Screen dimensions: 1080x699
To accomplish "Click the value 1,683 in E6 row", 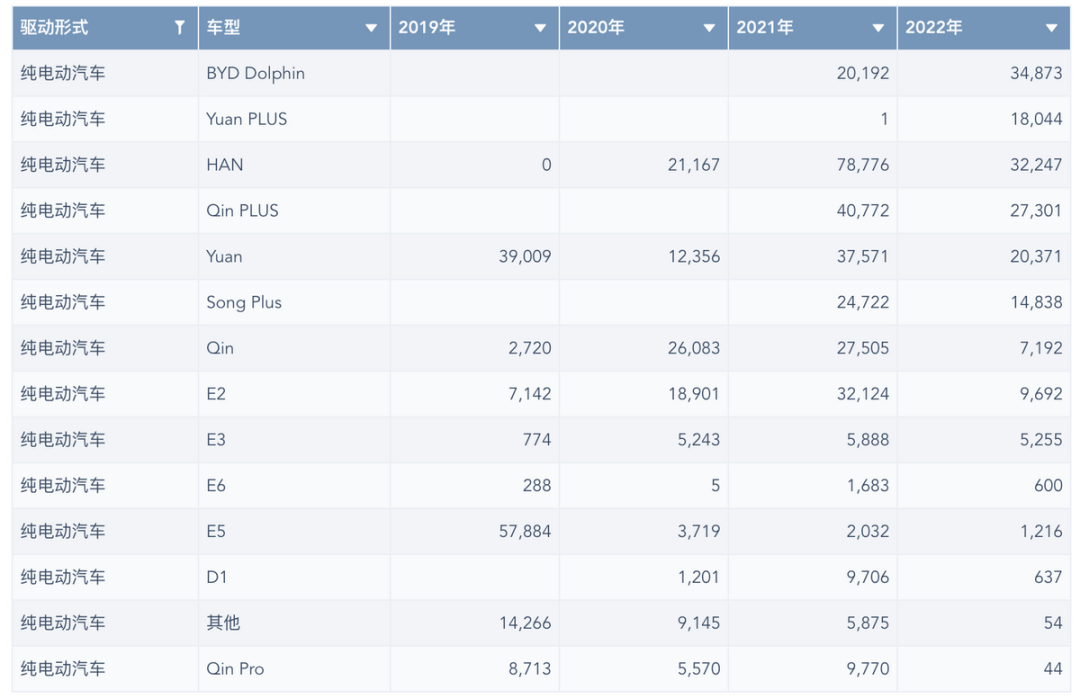I will (x=868, y=486).
